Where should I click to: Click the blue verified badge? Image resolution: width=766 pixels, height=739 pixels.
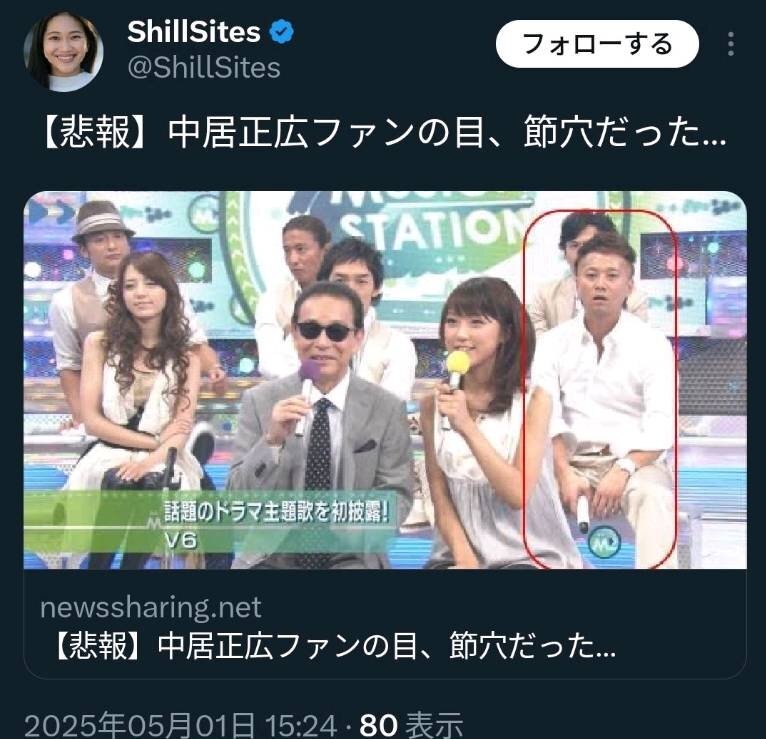point(282,32)
